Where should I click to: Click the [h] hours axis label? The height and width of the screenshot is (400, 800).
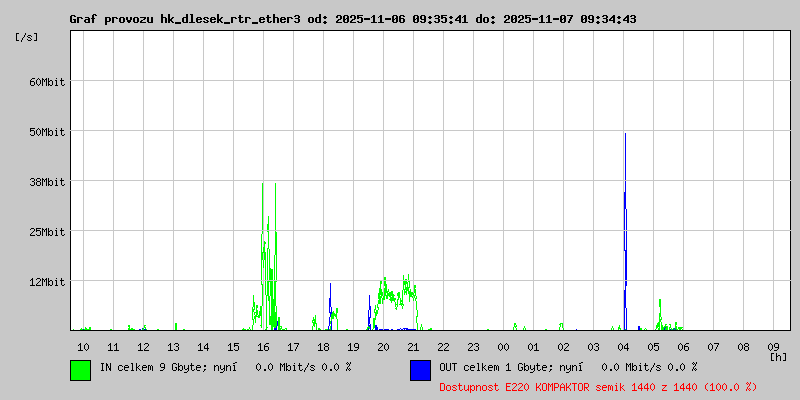(x=778, y=356)
